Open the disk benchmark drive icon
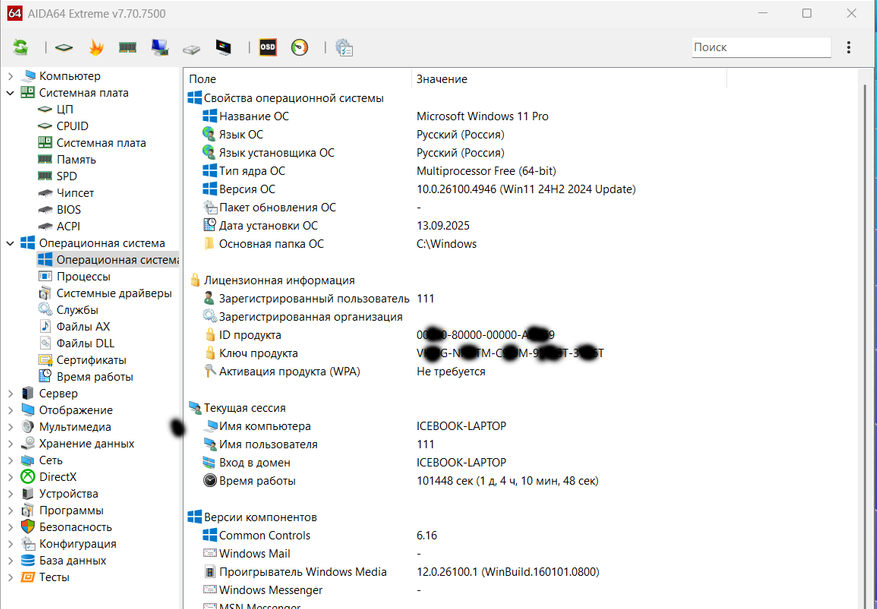Screen dimensions: 877x609 tap(192, 47)
